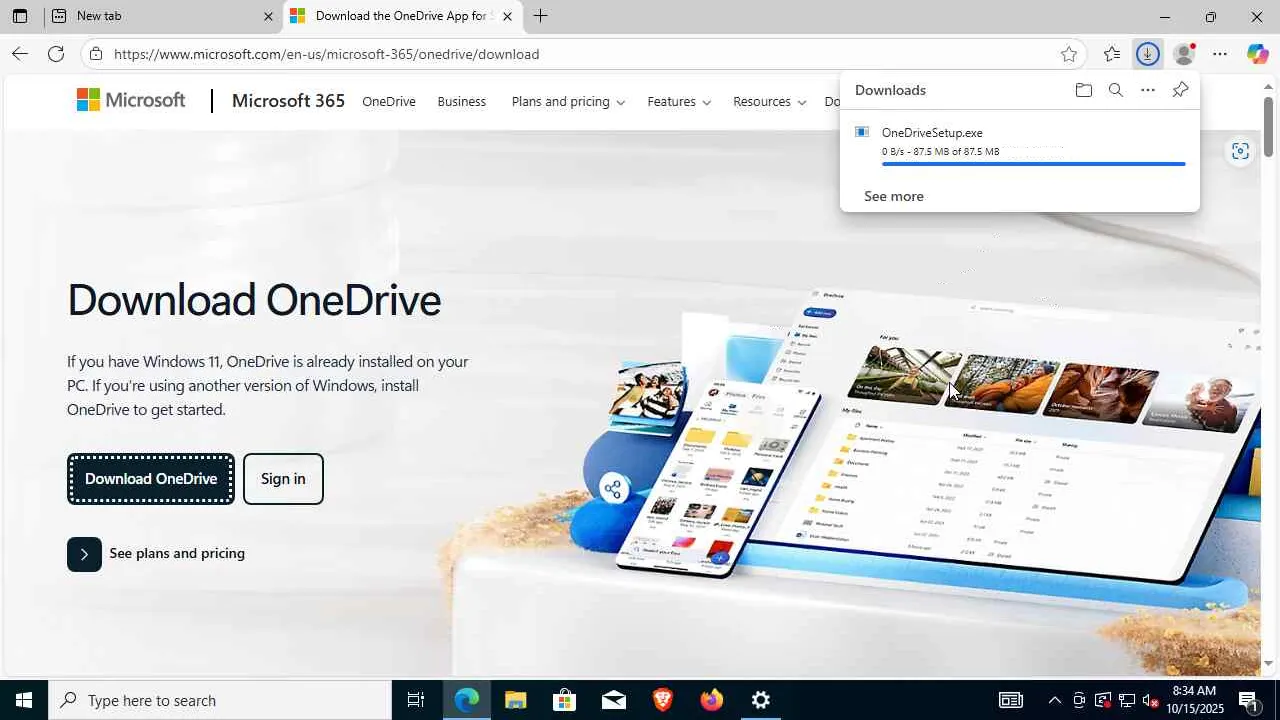This screenshot has height=720, width=1280.
Task: Focus the browser address bar URL
Action: [326, 54]
